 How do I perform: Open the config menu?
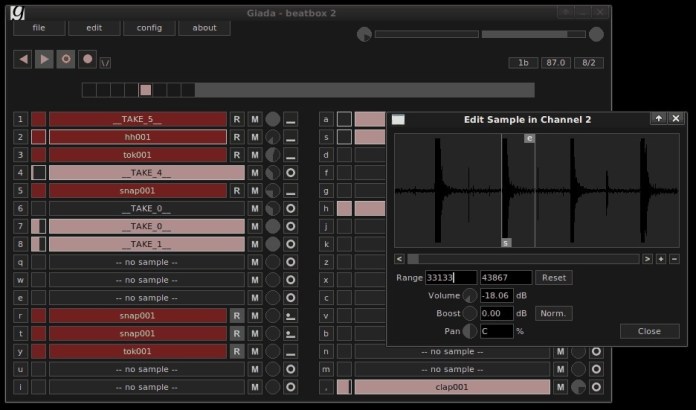149,28
